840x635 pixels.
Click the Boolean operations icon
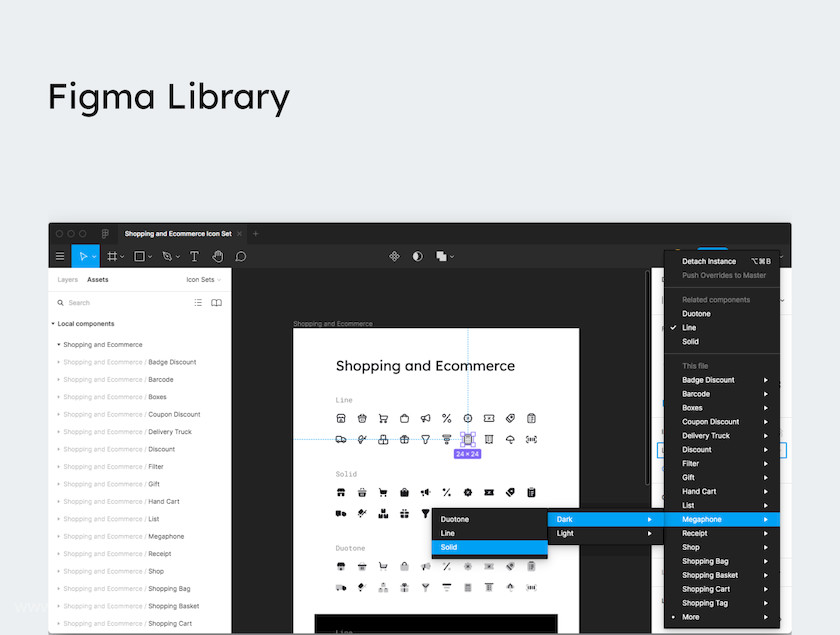tap(441, 257)
